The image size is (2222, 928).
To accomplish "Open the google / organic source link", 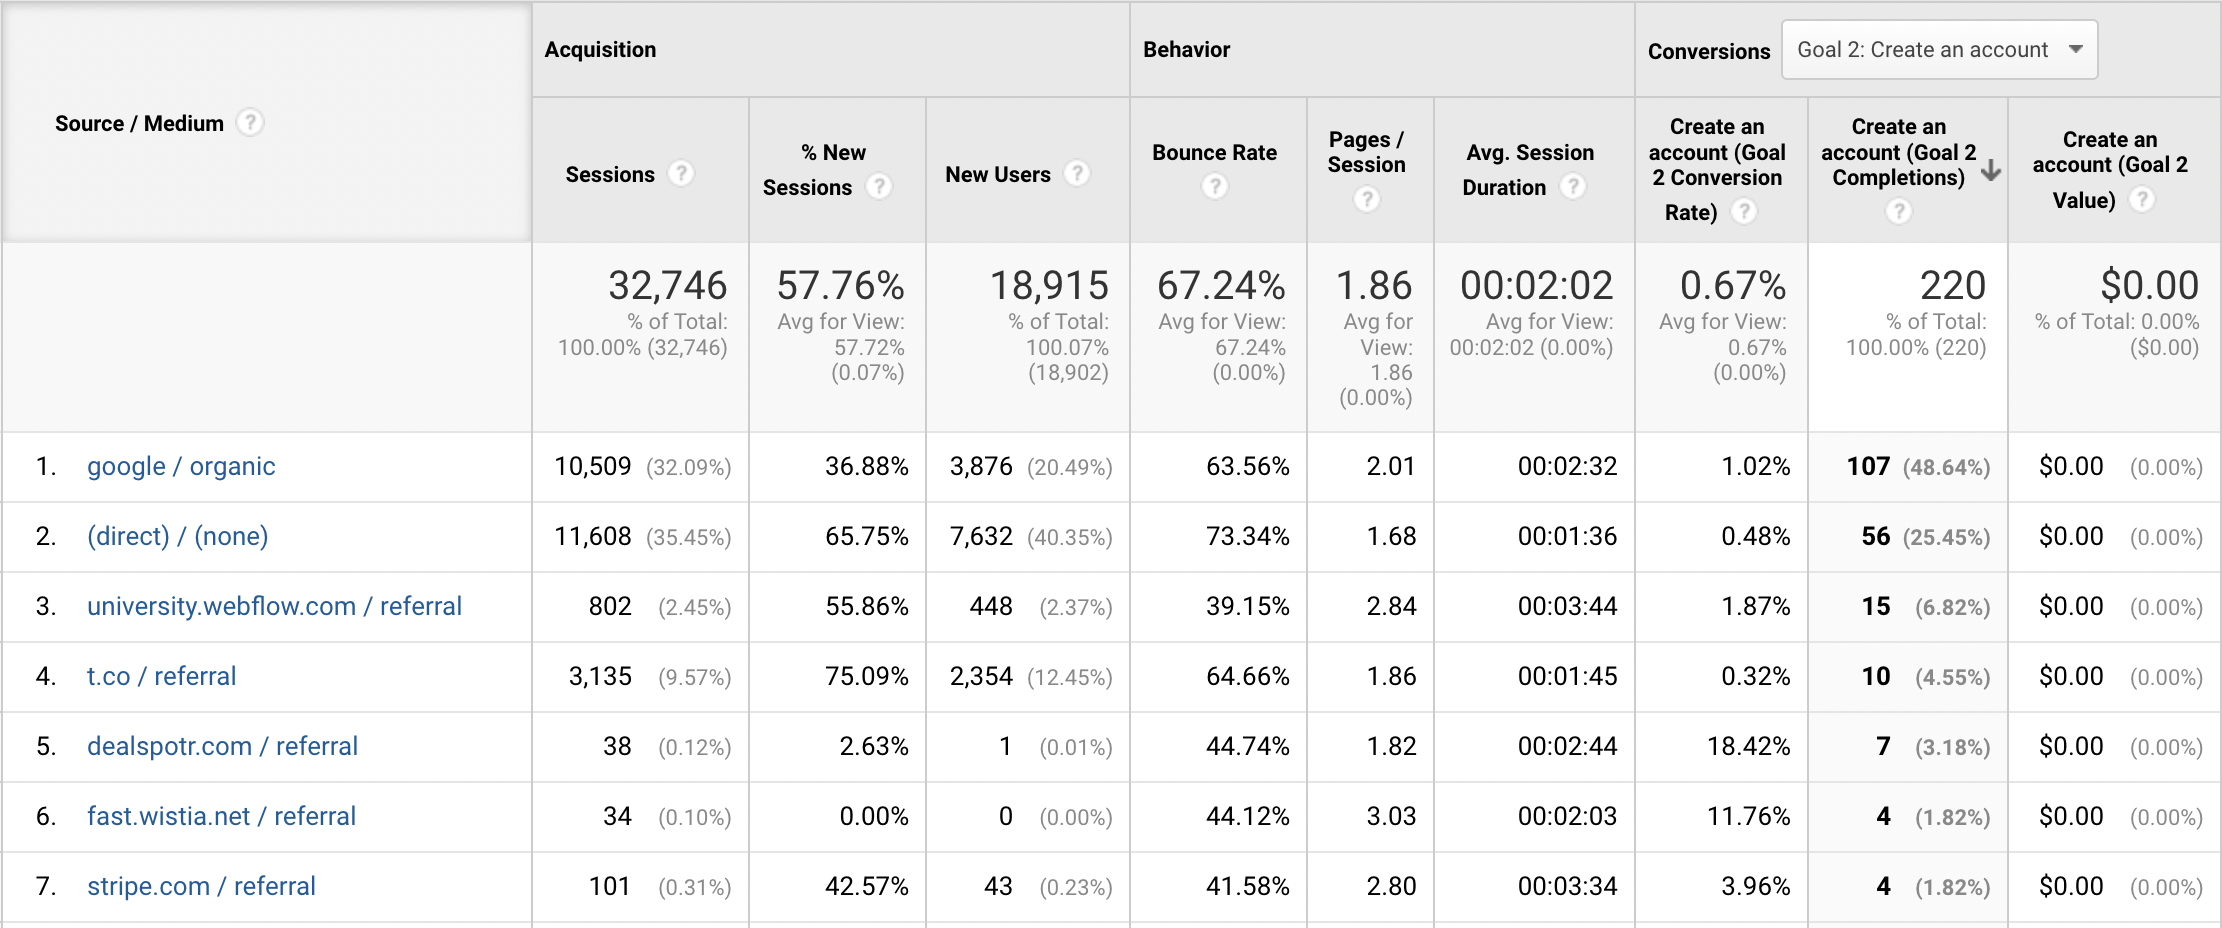I will point(181,467).
